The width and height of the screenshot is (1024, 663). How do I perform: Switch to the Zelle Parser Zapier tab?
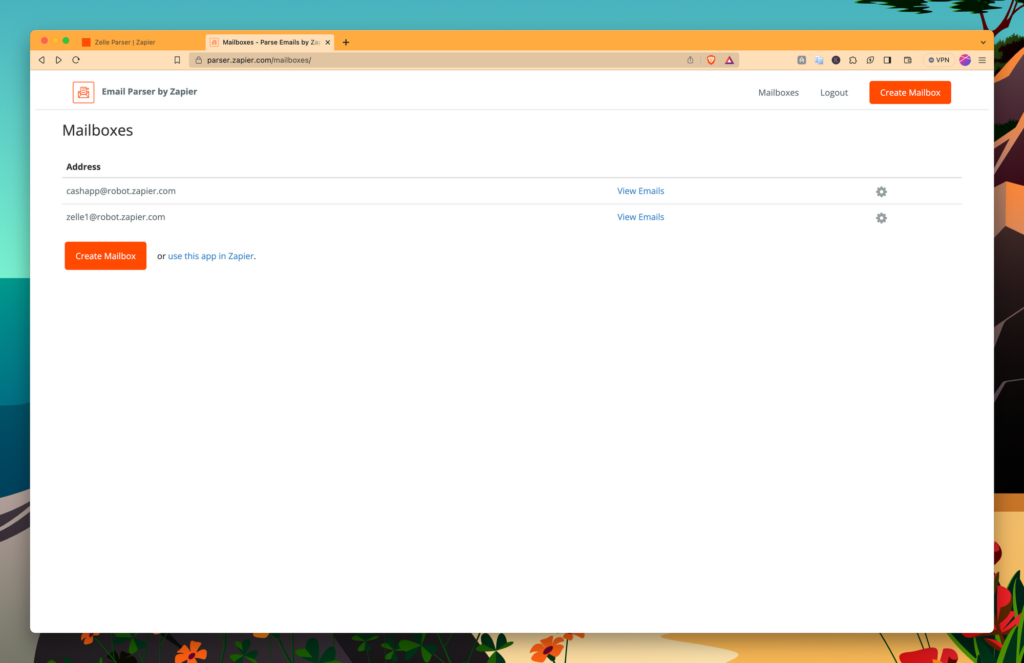124,42
